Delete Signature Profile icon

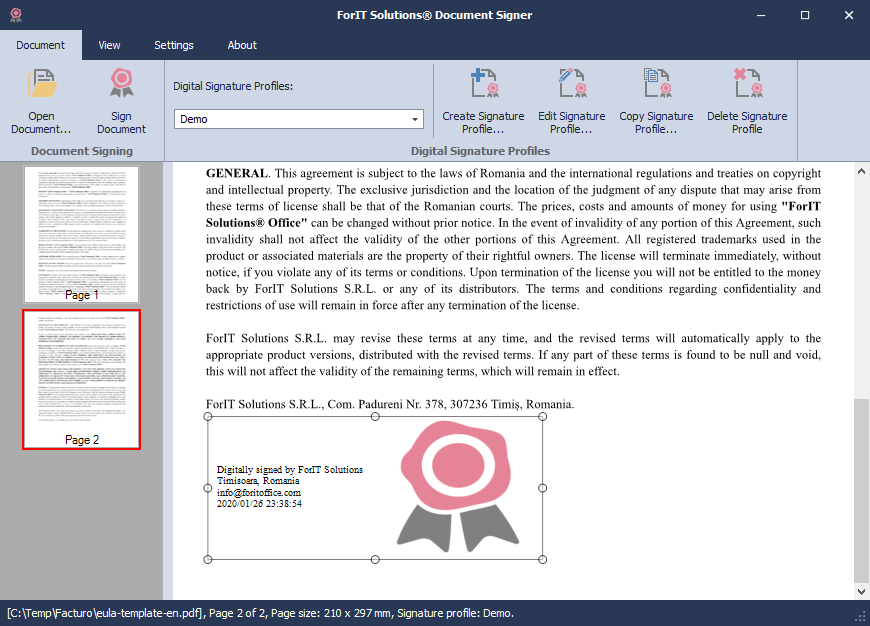coord(747,83)
